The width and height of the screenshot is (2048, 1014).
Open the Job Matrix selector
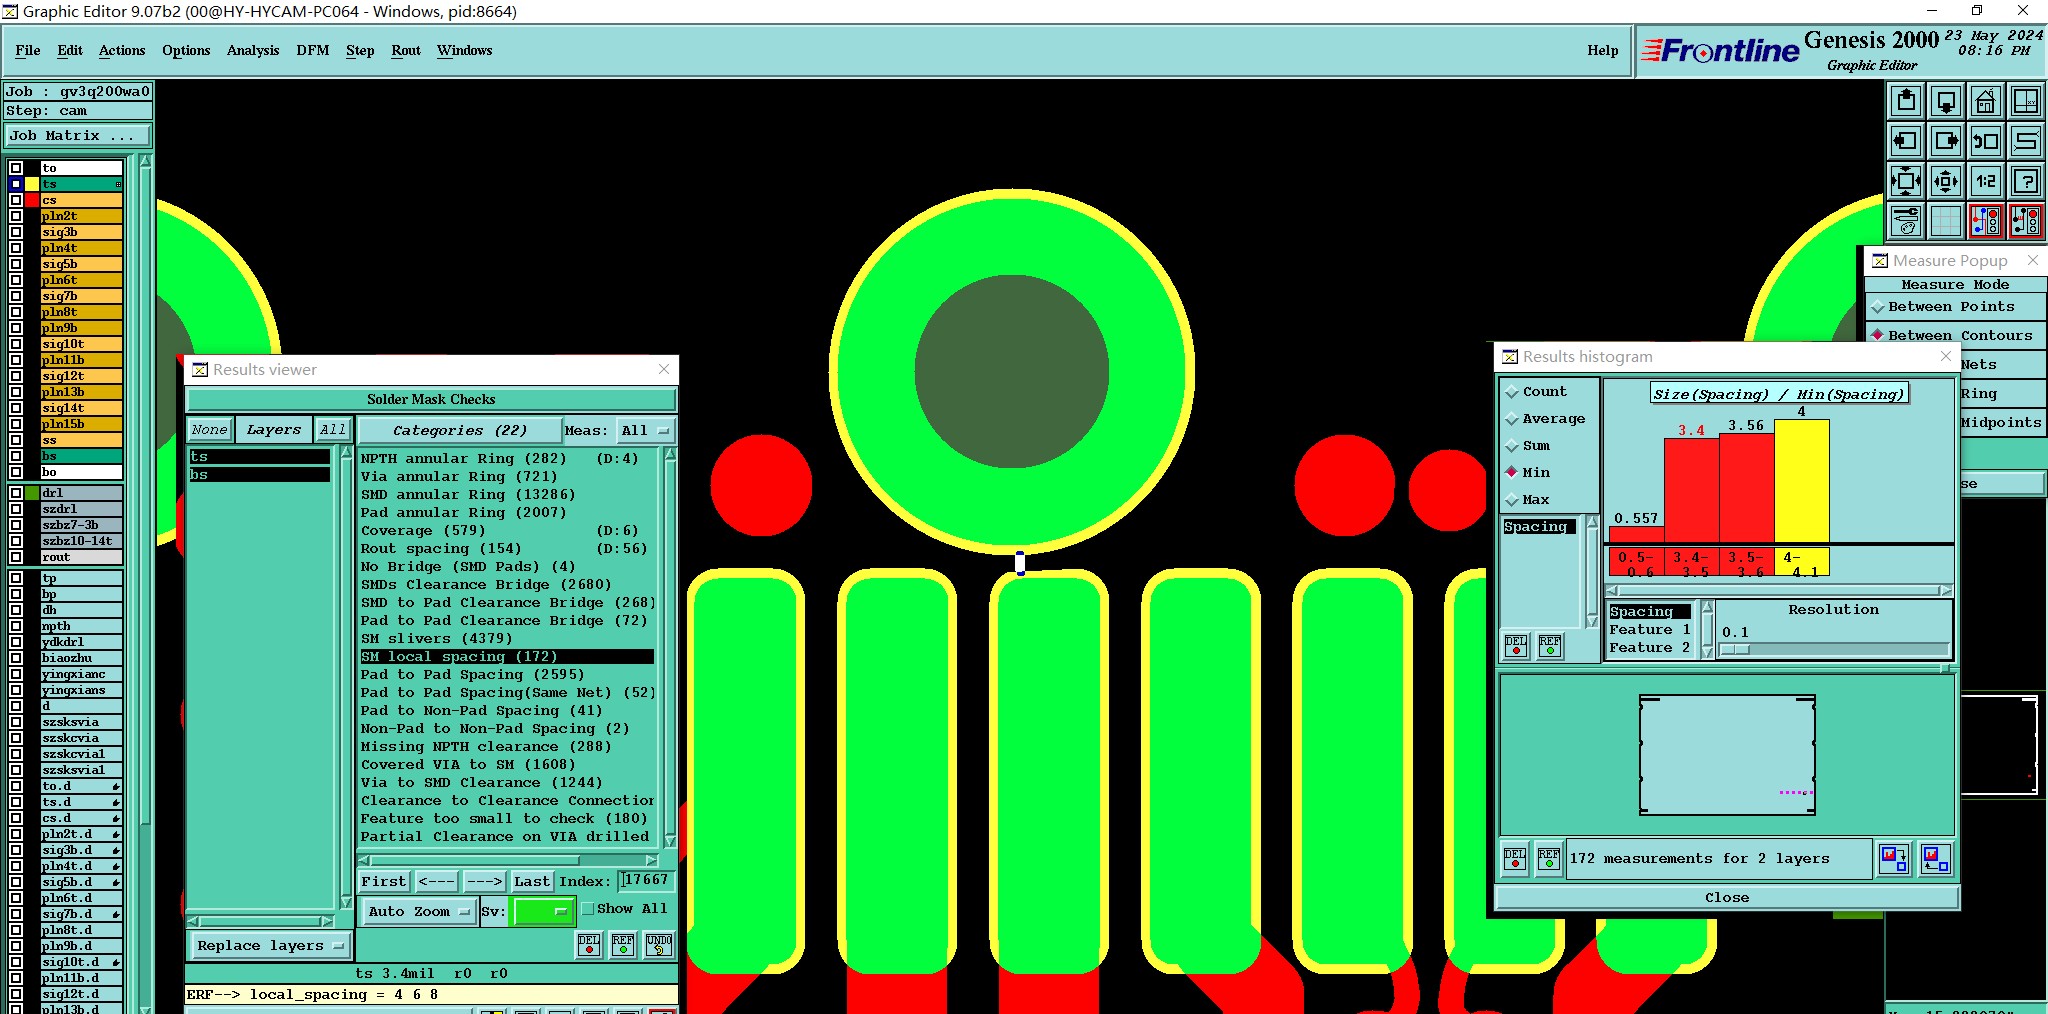78,136
